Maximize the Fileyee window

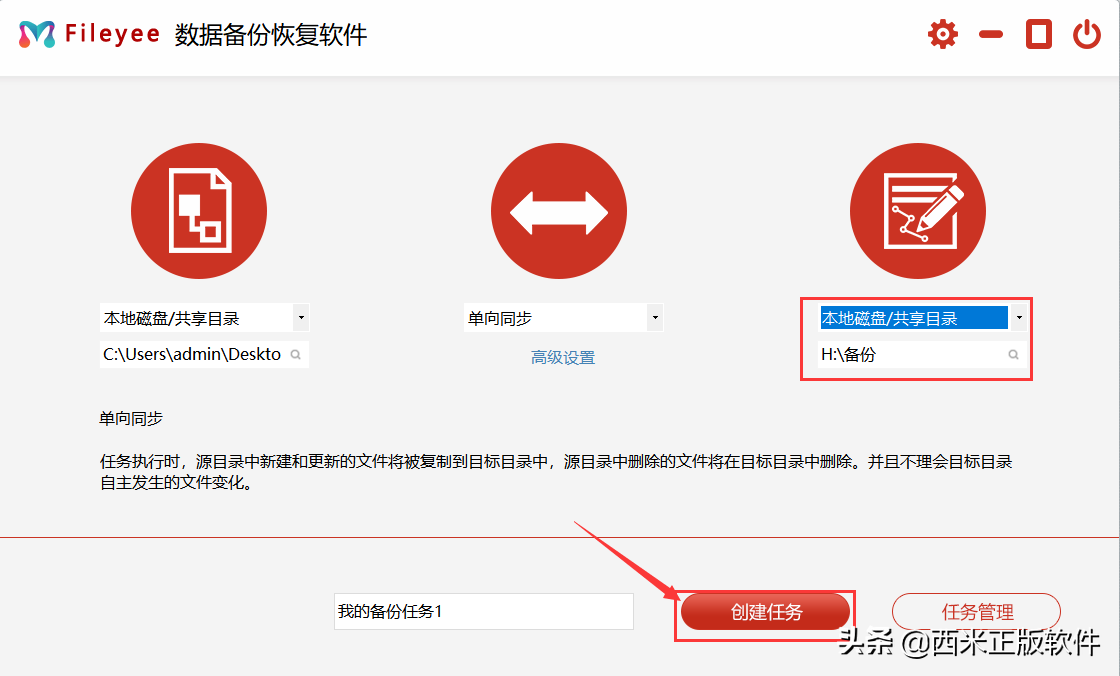1039,35
